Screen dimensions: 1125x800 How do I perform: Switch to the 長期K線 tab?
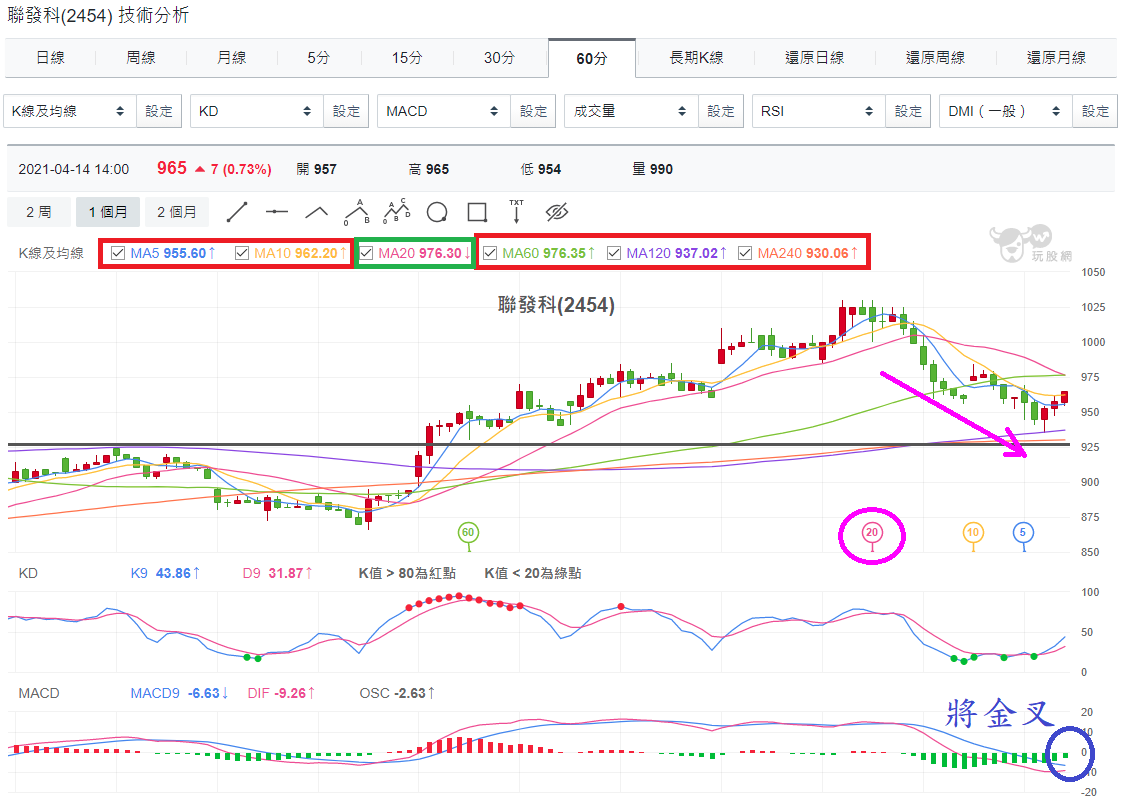pyautogui.click(x=696, y=58)
